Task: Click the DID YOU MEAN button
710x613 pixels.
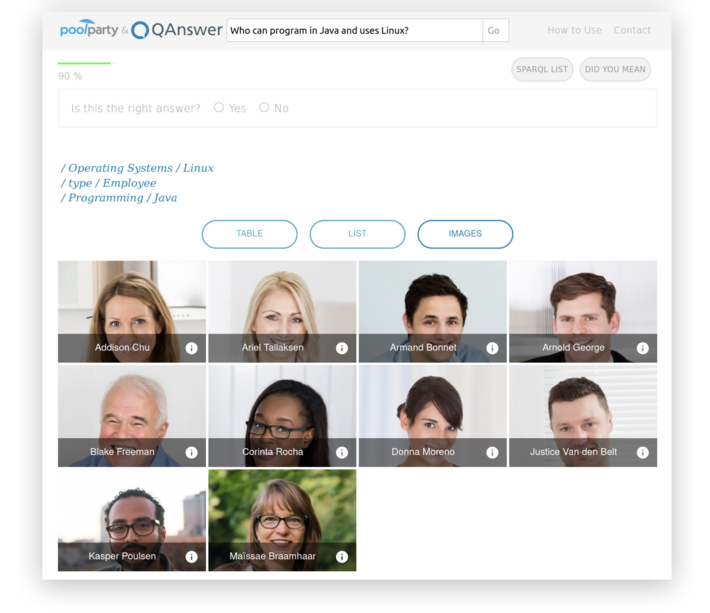Action: (x=615, y=69)
